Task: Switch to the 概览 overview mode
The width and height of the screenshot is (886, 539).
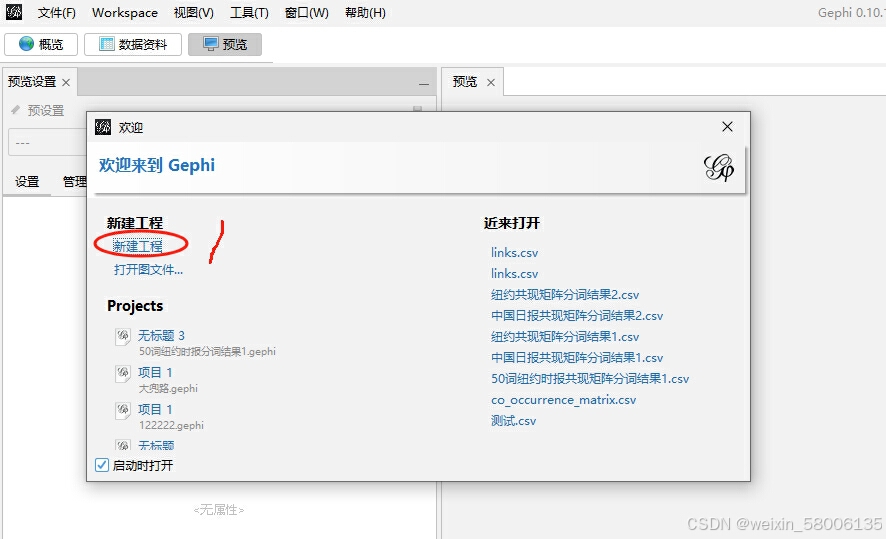Action: coord(41,44)
